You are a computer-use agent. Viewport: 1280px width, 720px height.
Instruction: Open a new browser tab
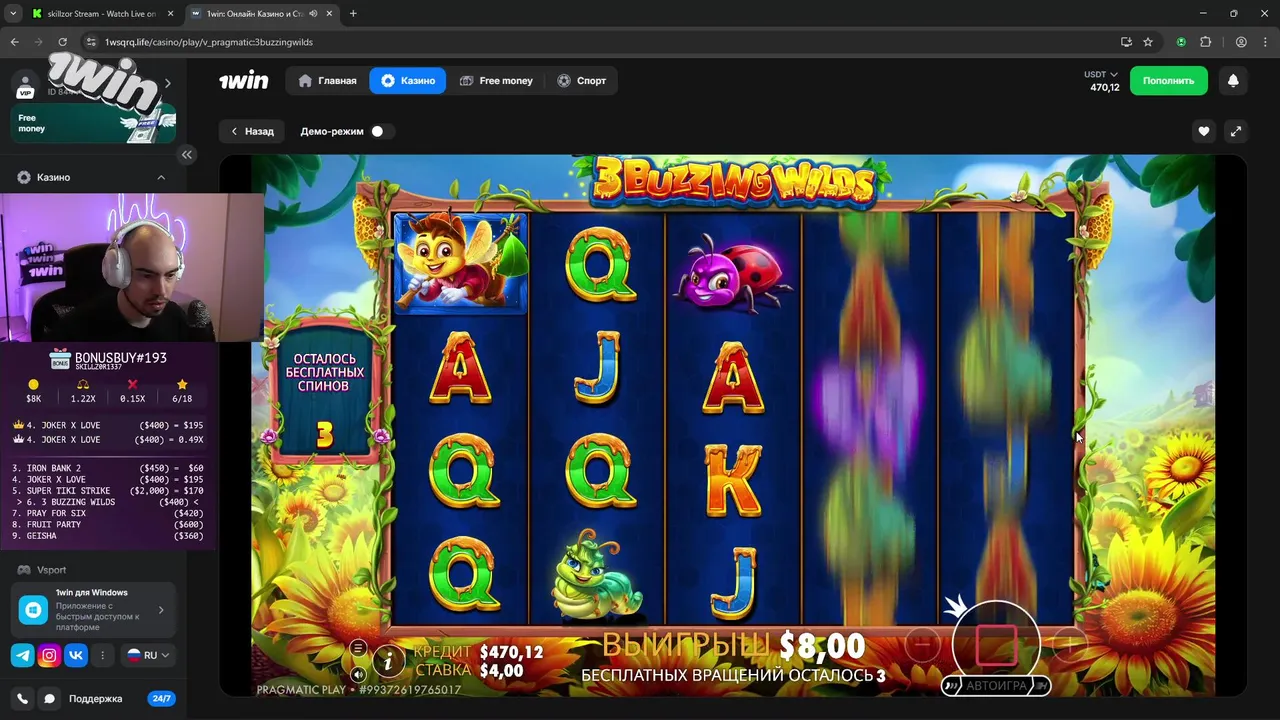click(x=353, y=13)
